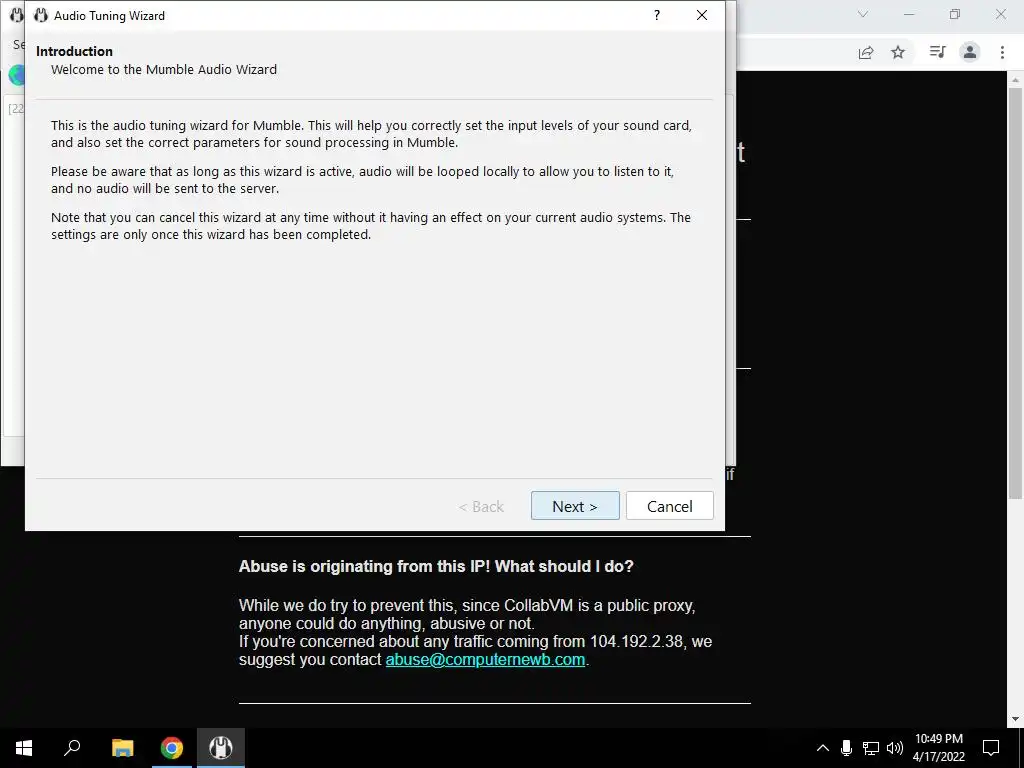Image resolution: width=1024 pixels, height=768 pixels.
Task: Expand the Chrome tab search chevron
Action: pyautogui.click(x=863, y=14)
